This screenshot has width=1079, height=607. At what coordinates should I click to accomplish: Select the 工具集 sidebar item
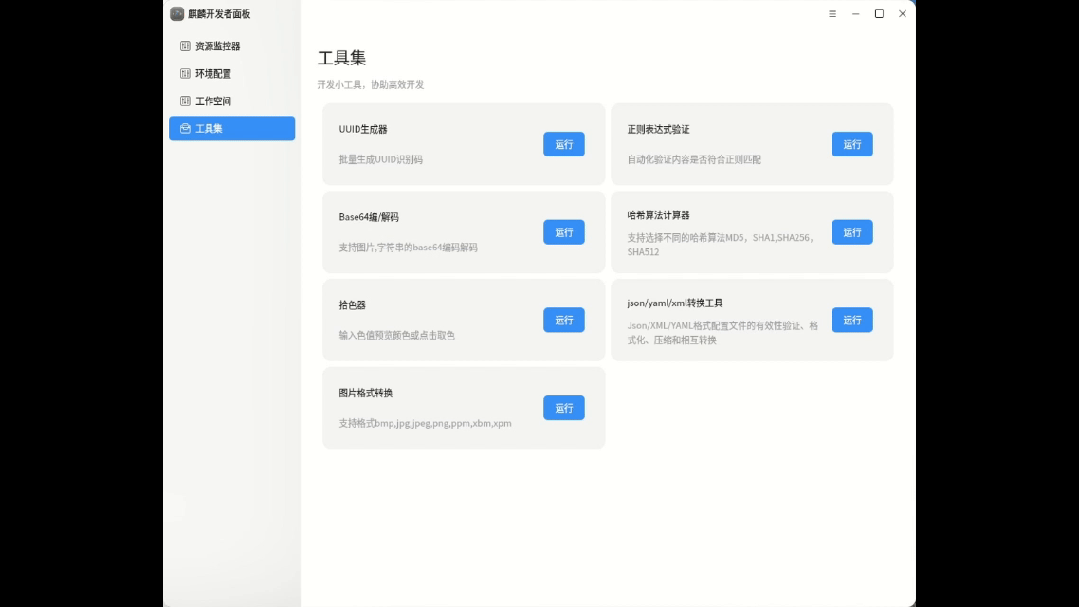[209, 129]
